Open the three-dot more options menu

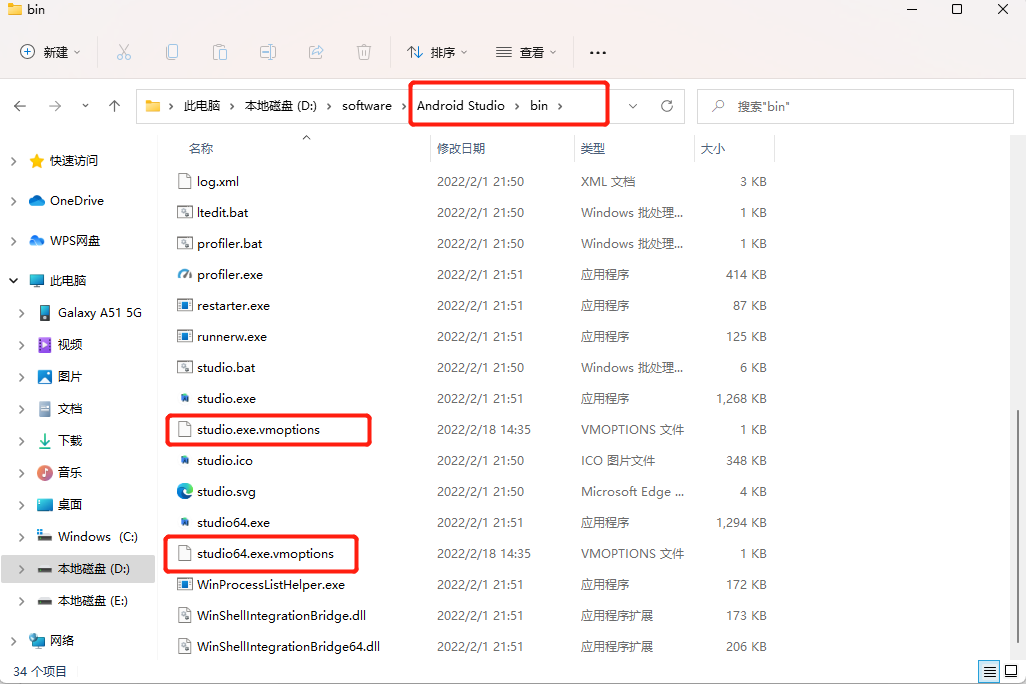[597, 52]
